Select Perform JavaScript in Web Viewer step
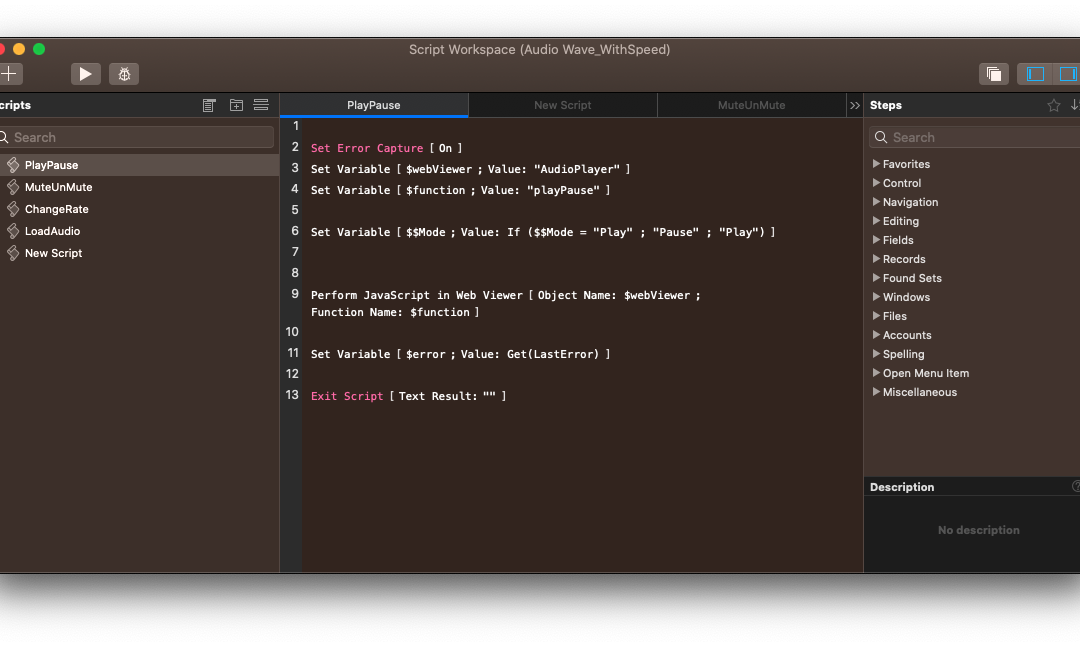Viewport: 1080px width, 647px height. [x=506, y=303]
